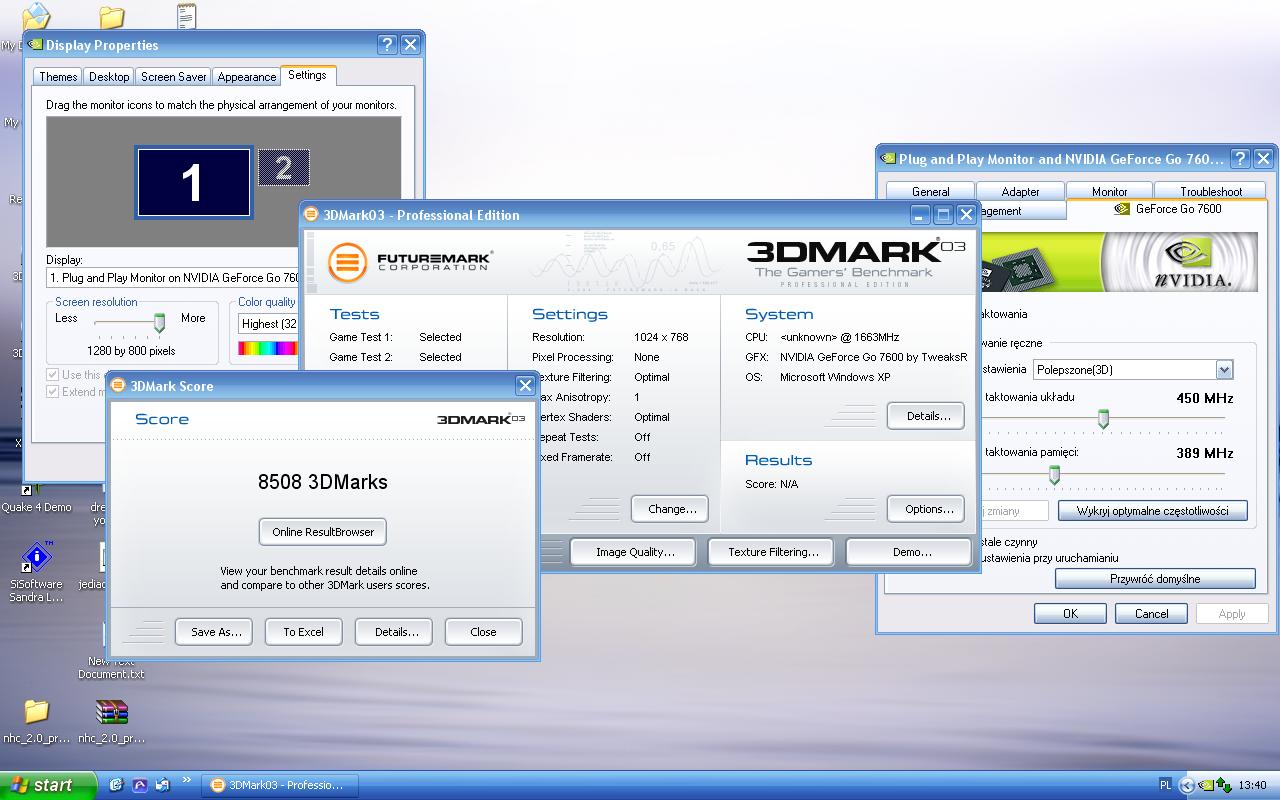The image size is (1280, 800).
Task: Open the text document icon at top of desktop
Action: click(186, 16)
